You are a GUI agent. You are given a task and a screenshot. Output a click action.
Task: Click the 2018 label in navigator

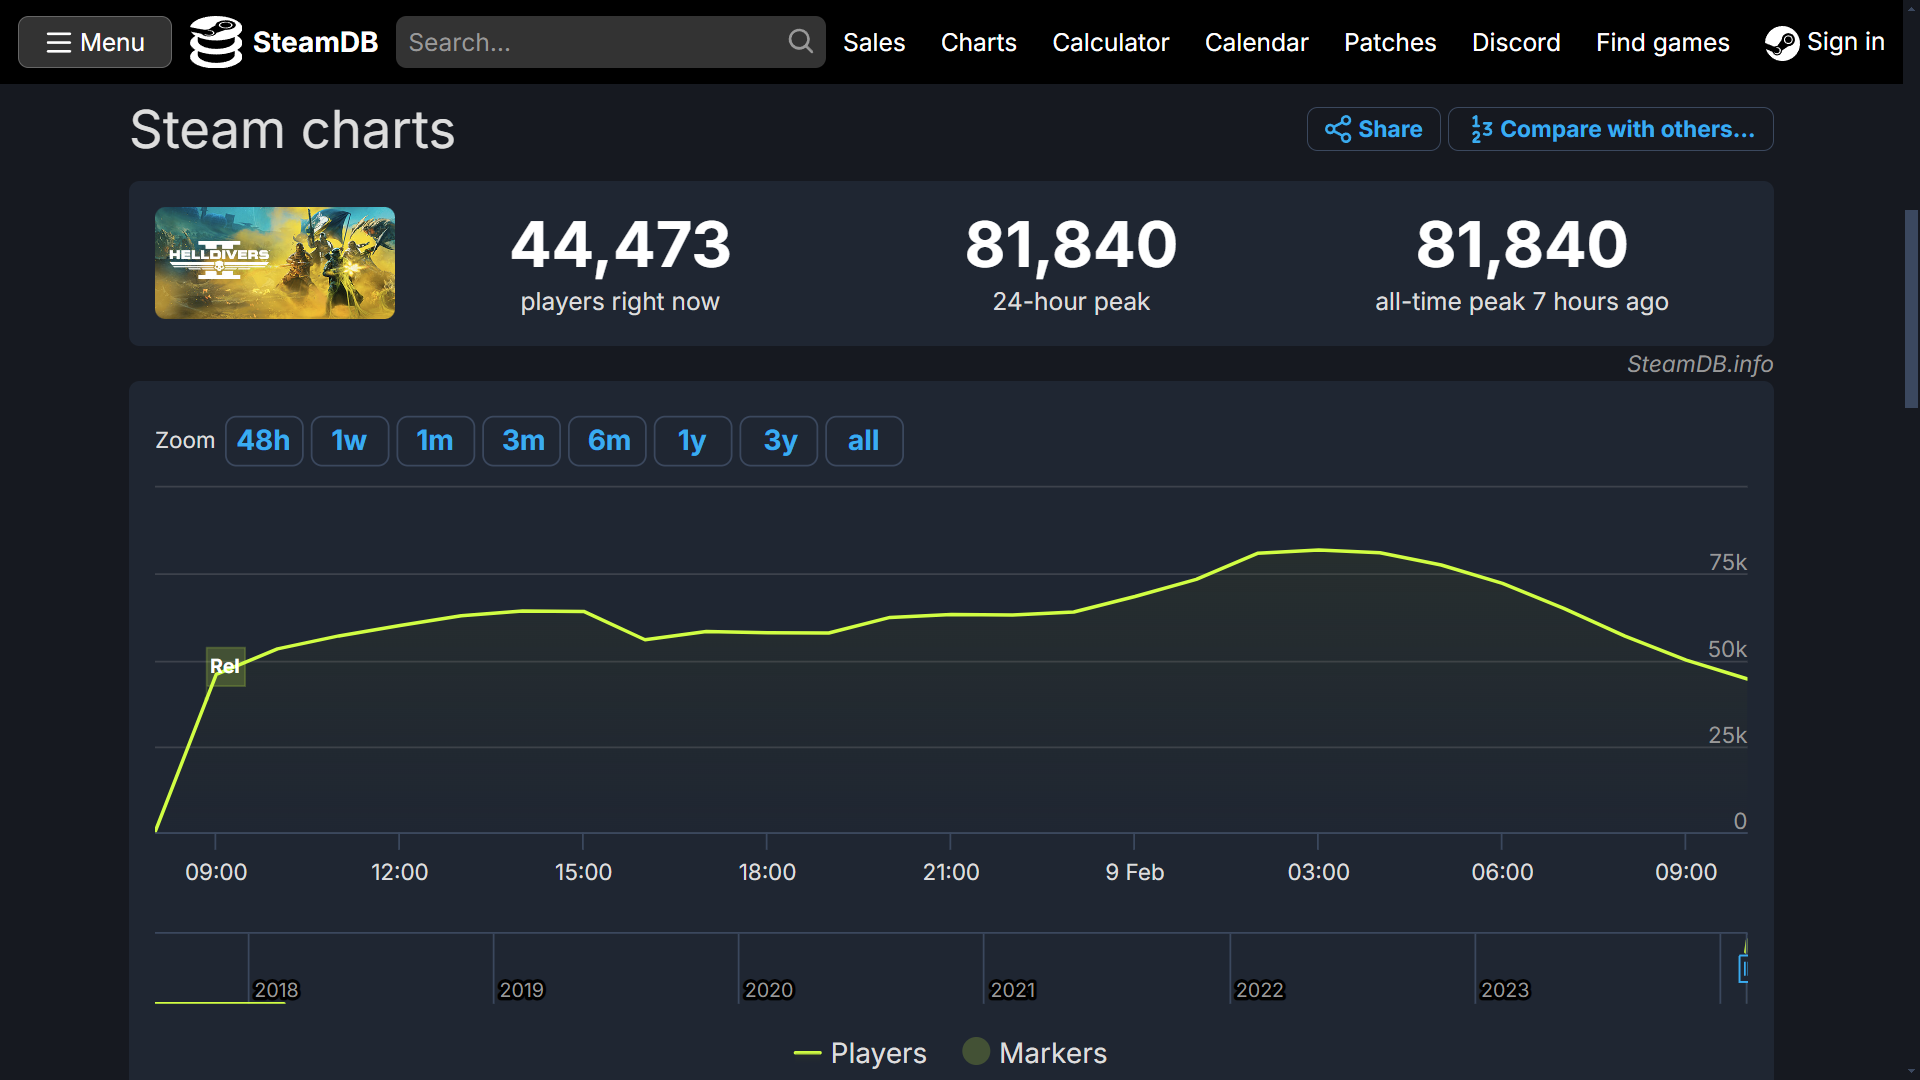tap(276, 990)
